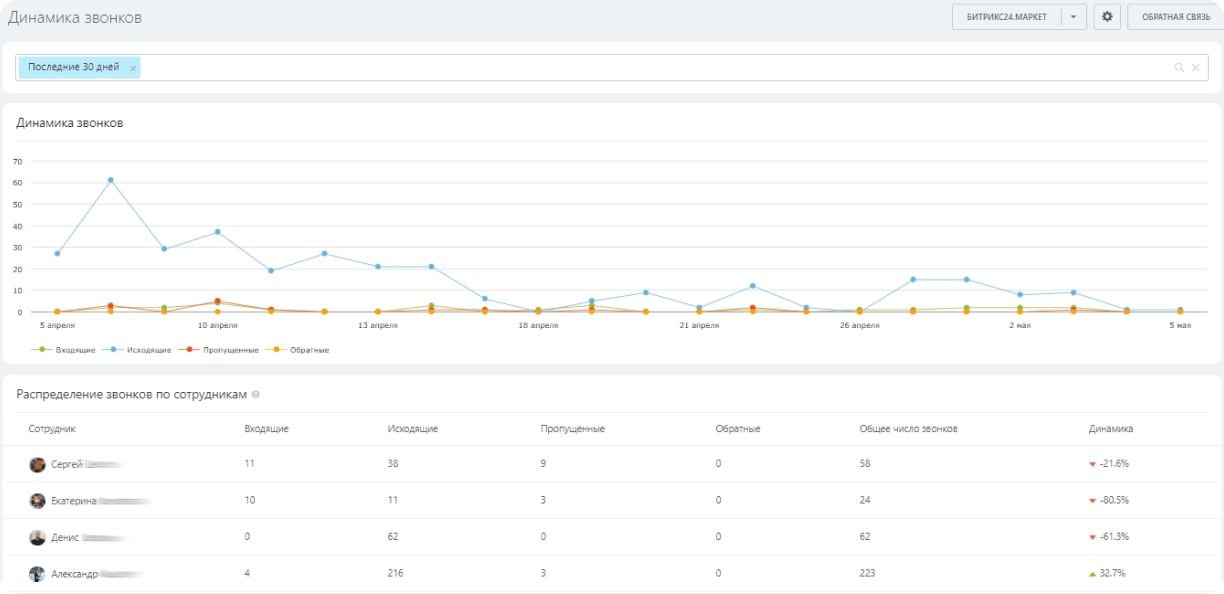Clear the filter with the far-right X icon

click(1195, 68)
